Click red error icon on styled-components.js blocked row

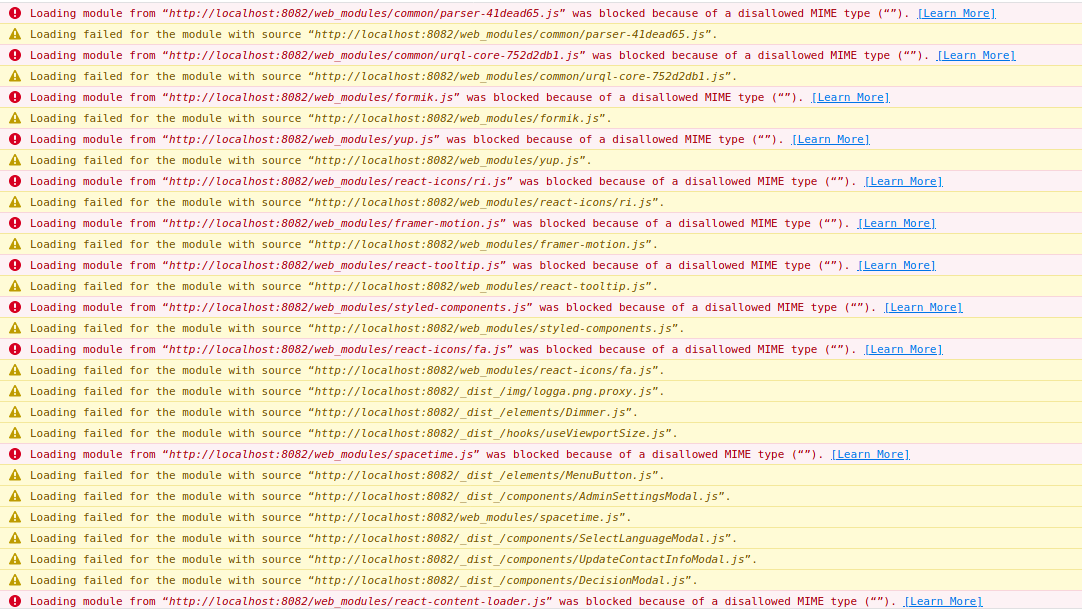(15, 308)
